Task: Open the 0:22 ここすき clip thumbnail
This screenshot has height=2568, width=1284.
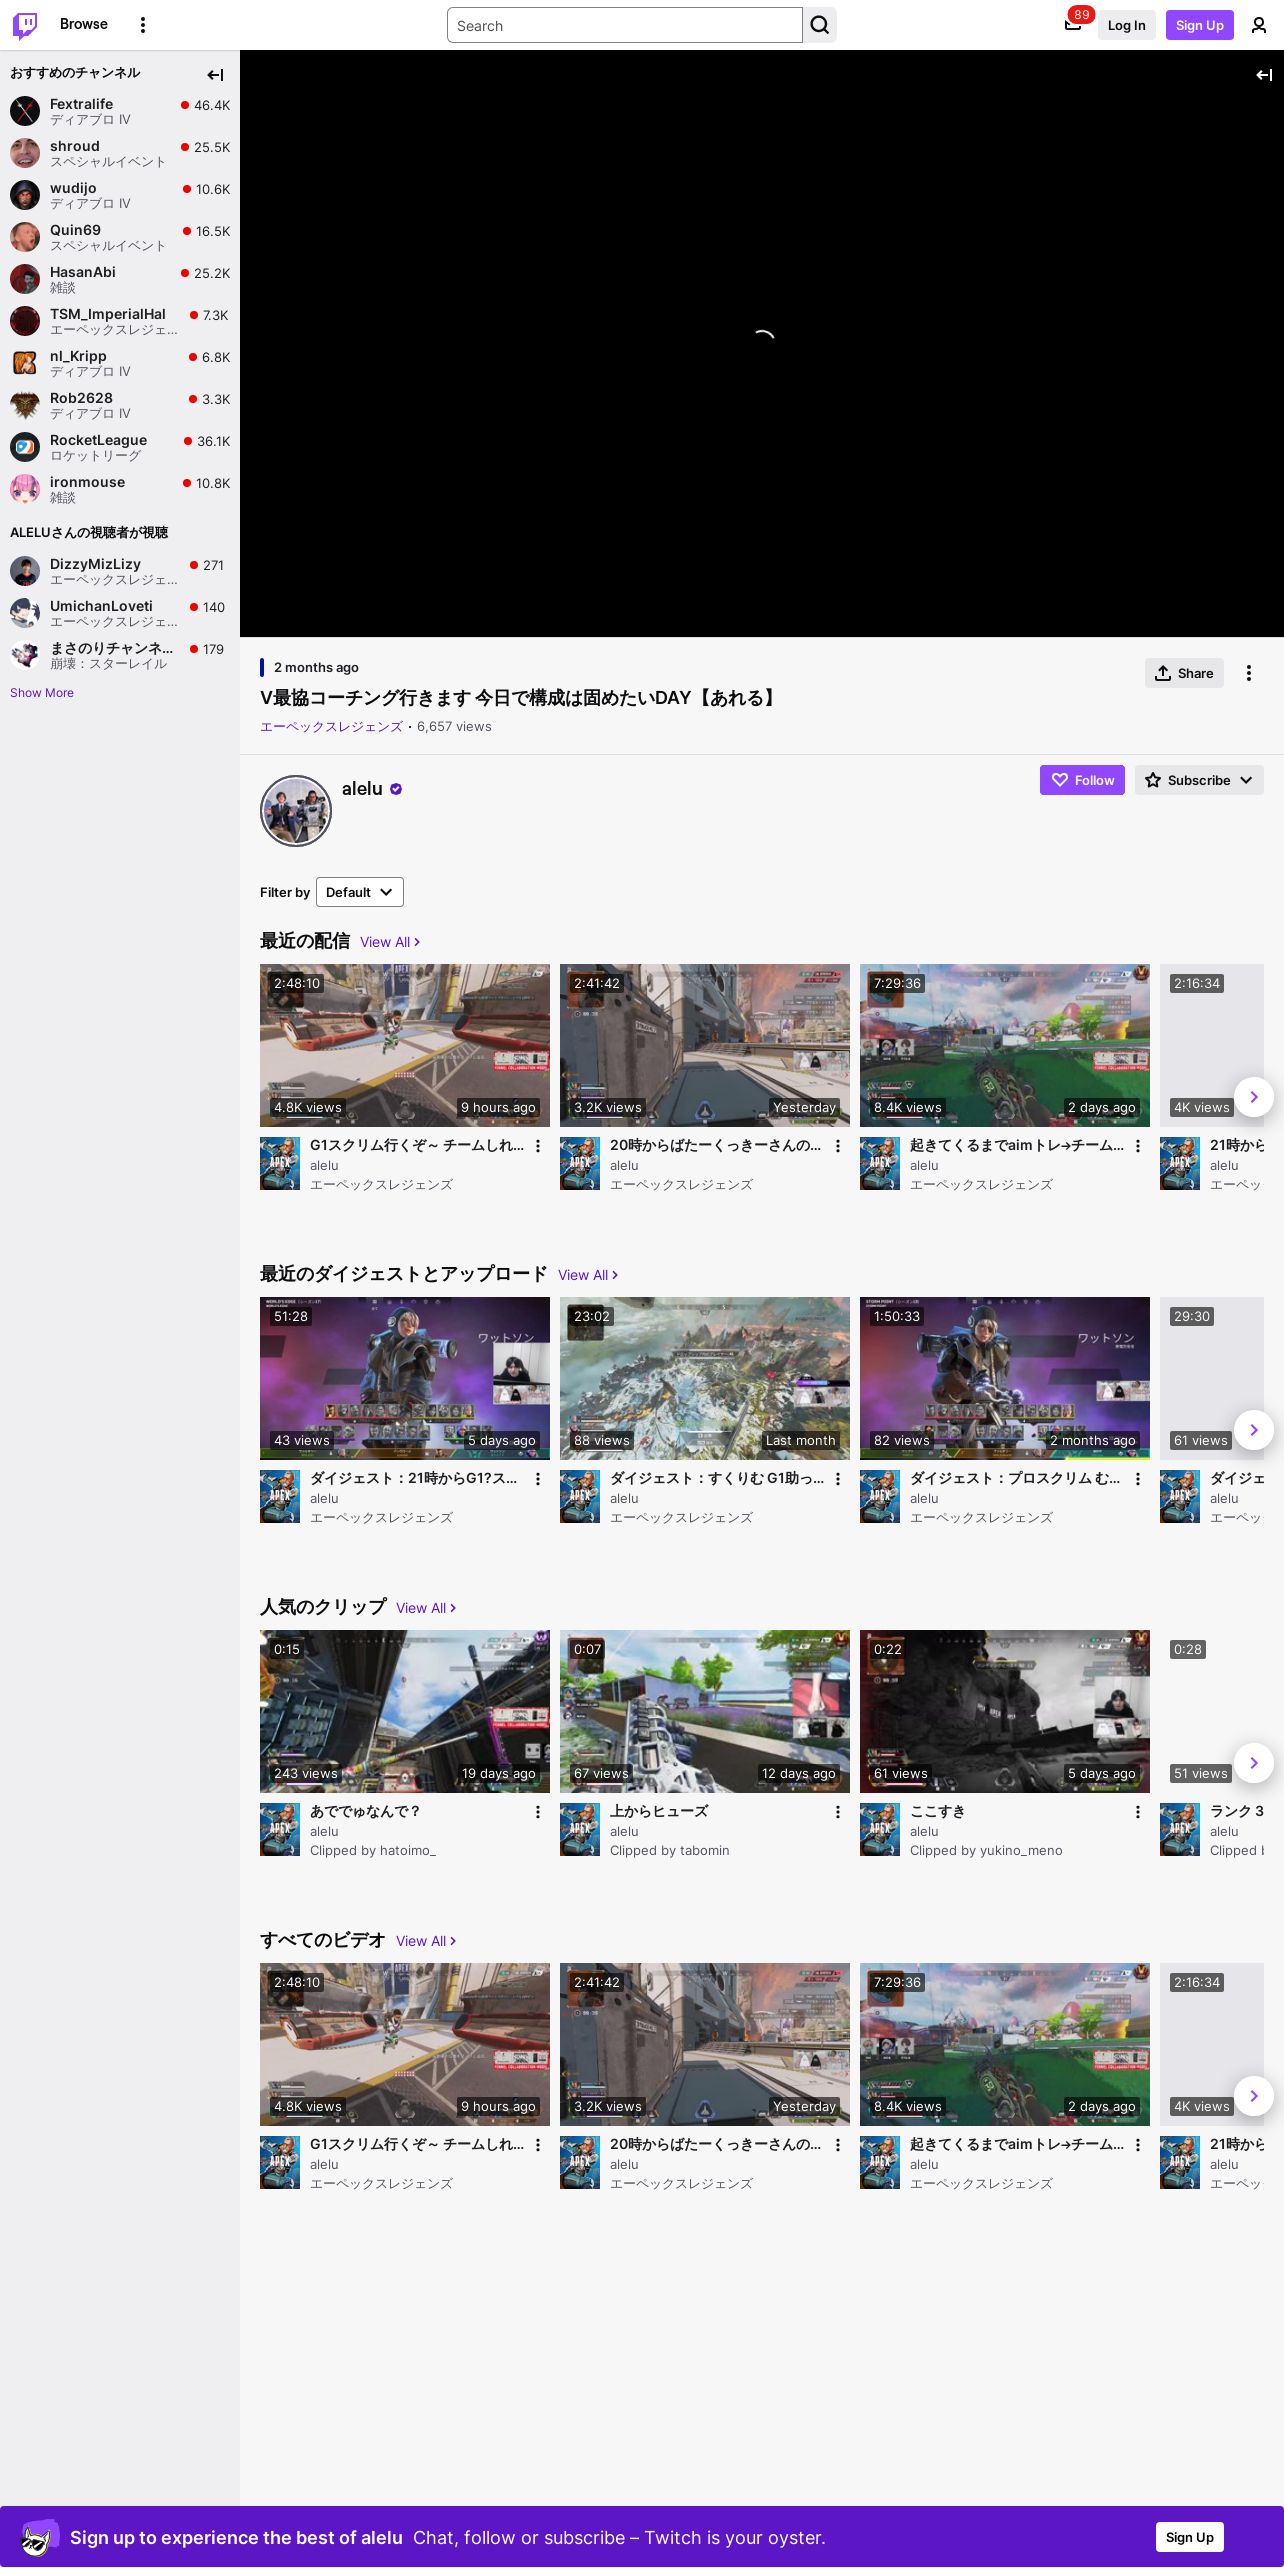Action: [1005, 1711]
